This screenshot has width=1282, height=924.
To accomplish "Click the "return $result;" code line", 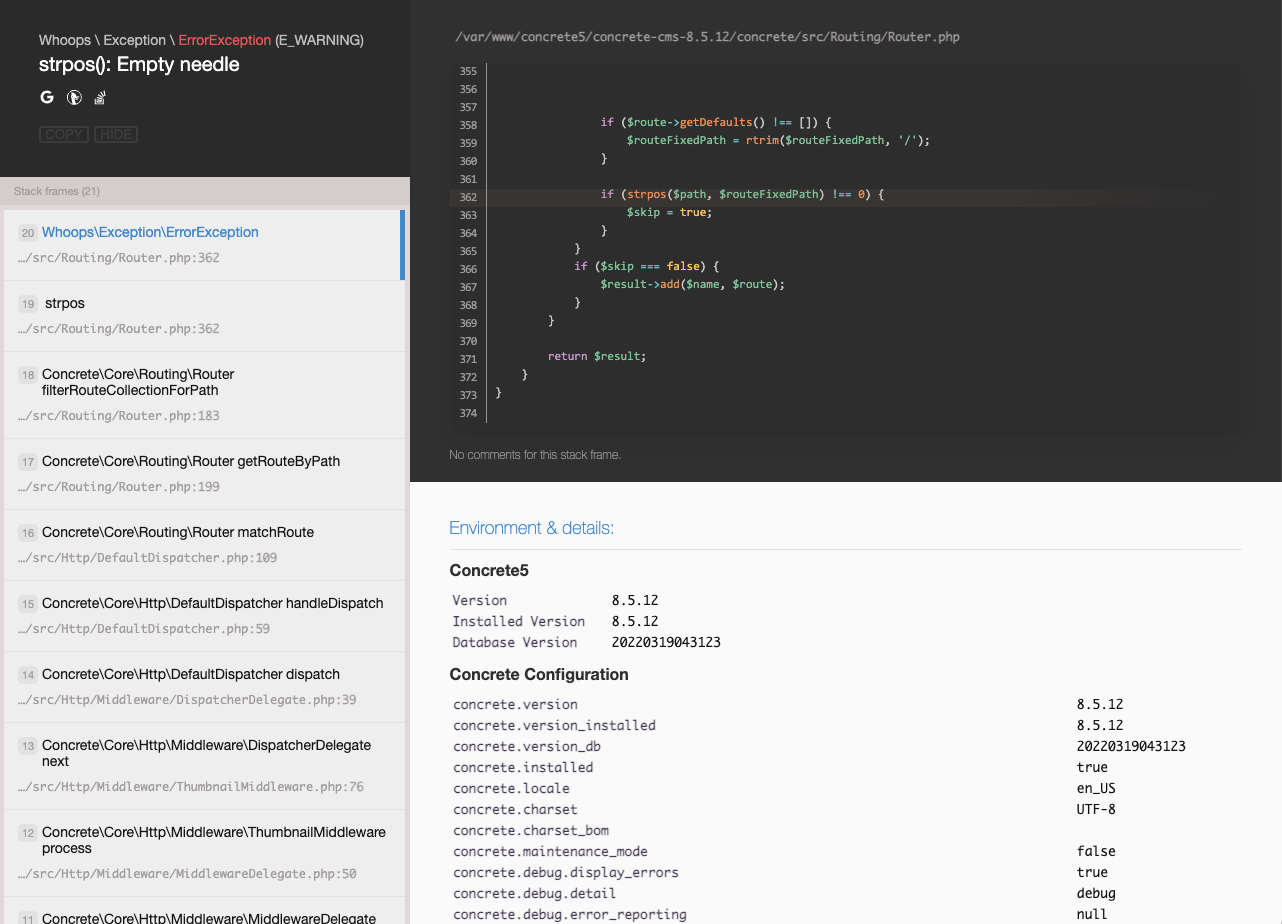I will tap(597, 357).
